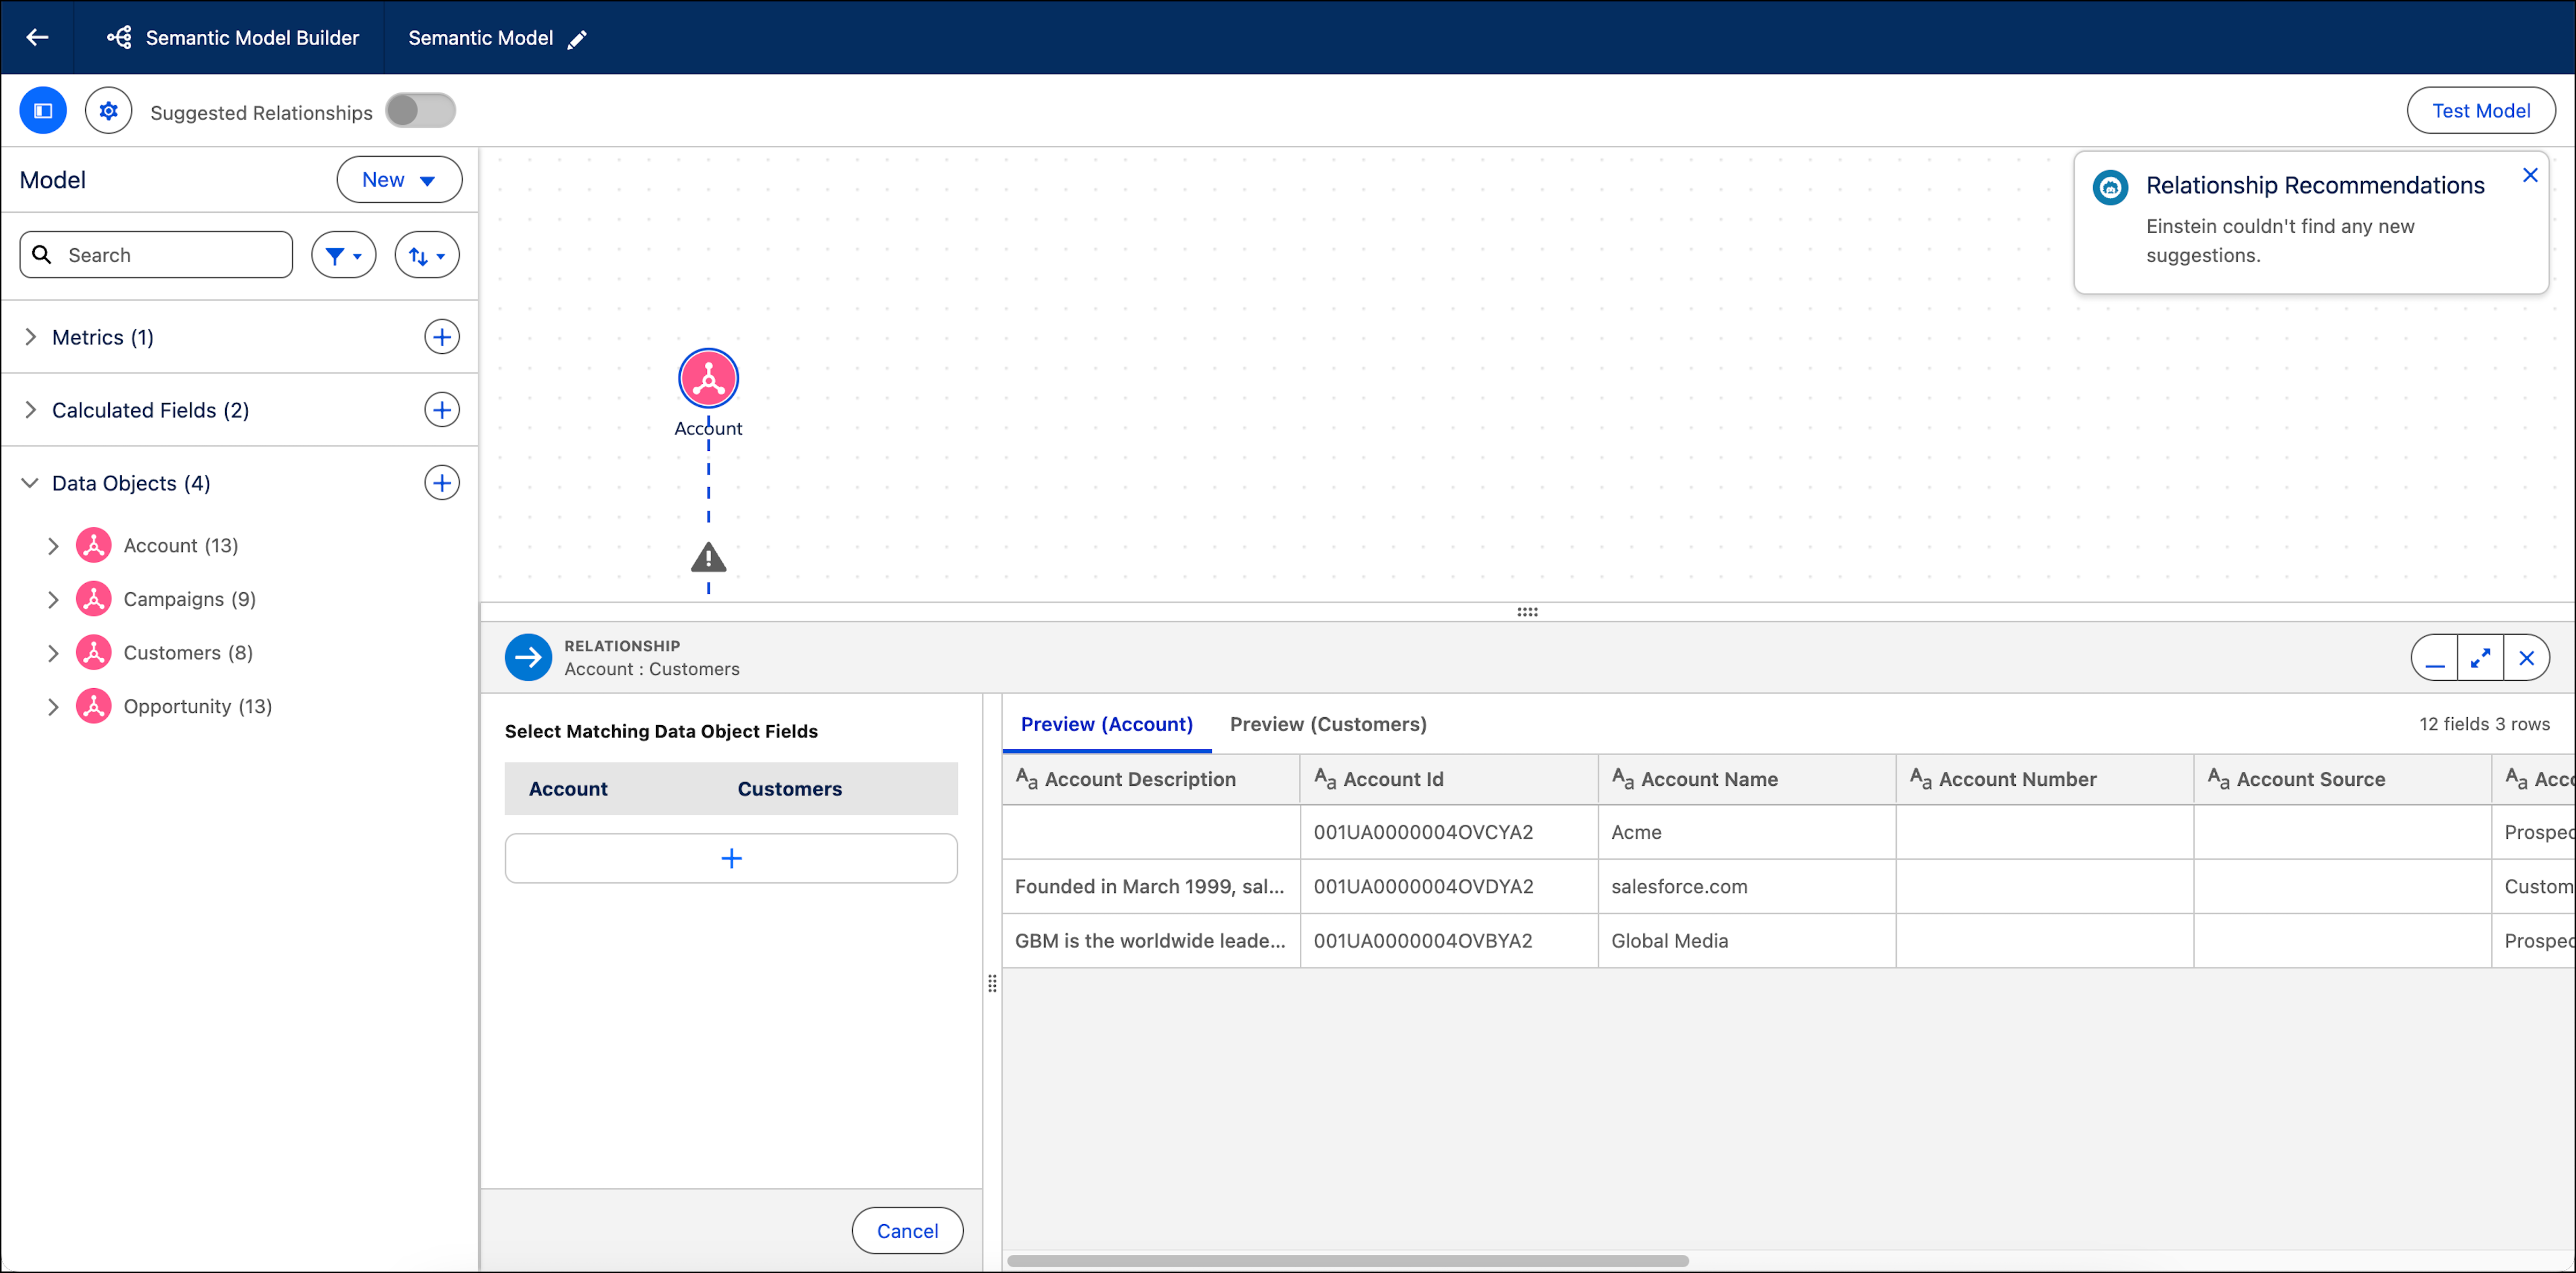Click the Cancel button
This screenshot has height=1273, width=2576.
point(907,1231)
